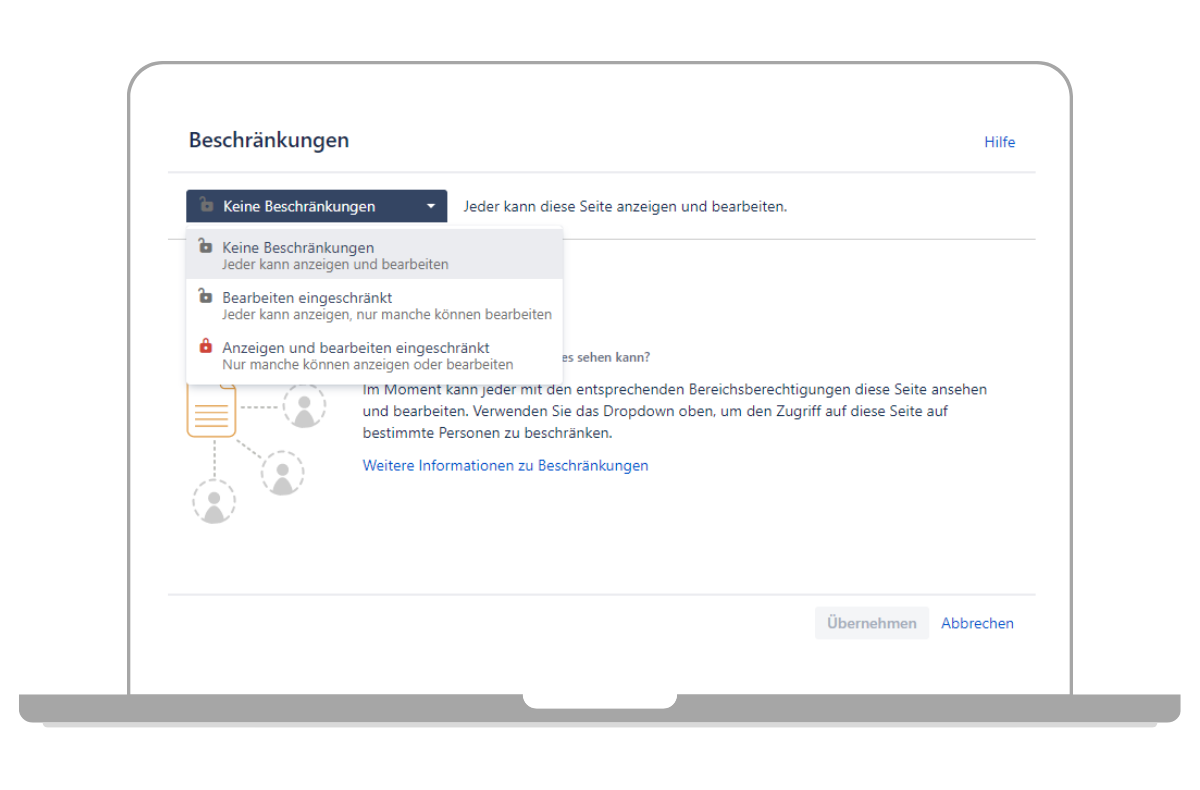Viewport: 1200px width, 790px height.
Task: Click the dropdown caret arrow on the restrictions button
Action: [x=431, y=207]
